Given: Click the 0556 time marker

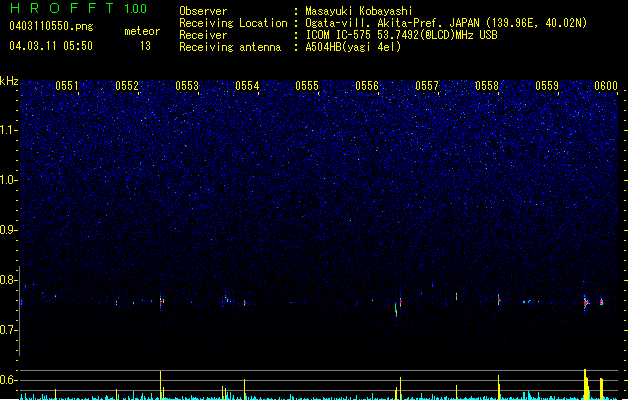Looking at the screenshot, I should [367, 86].
